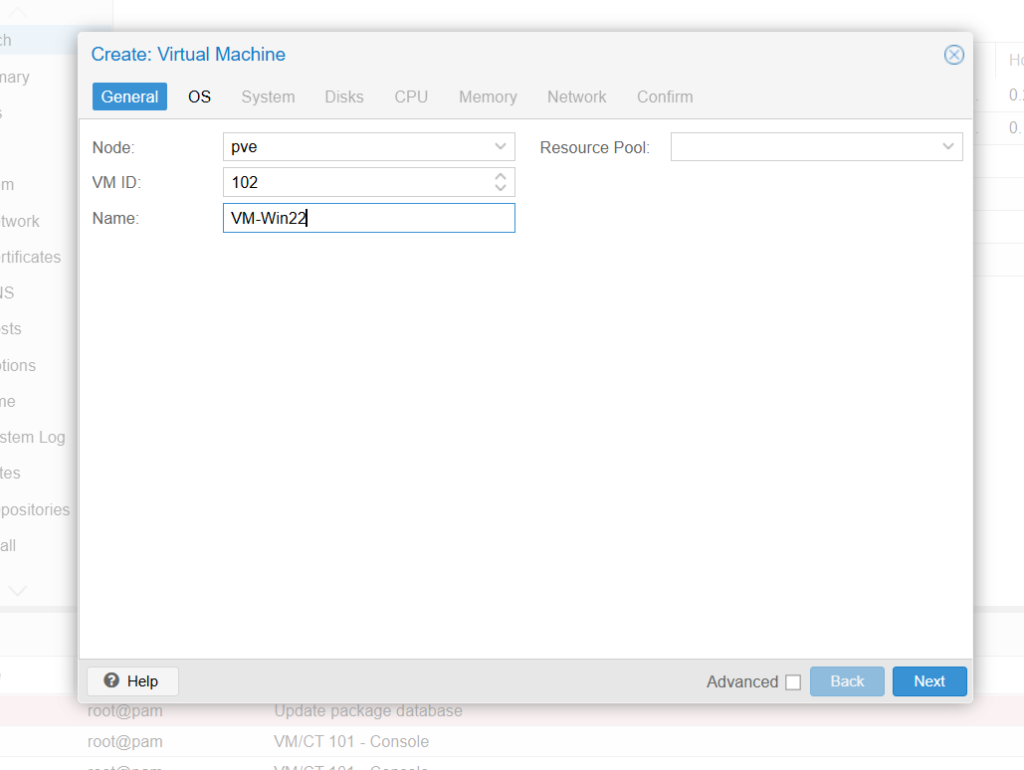Image resolution: width=1024 pixels, height=770 pixels.
Task: Enable the Advanced checkbox
Action: (793, 682)
